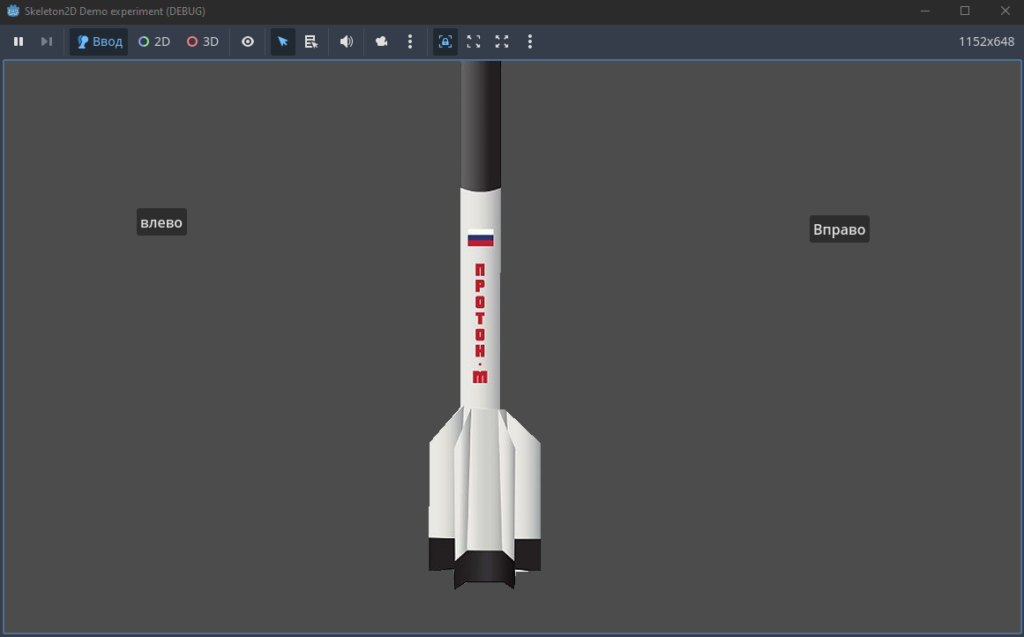The height and width of the screenshot is (637, 1024).
Task: Click the expand fullscreen arrows icon
Action: click(x=502, y=41)
